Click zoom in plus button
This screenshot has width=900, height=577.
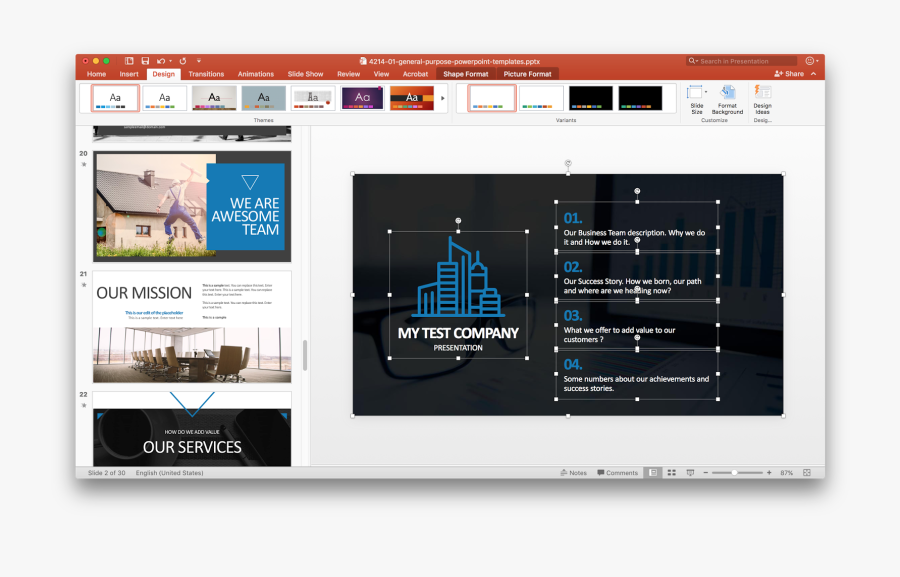(x=769, y=472)
